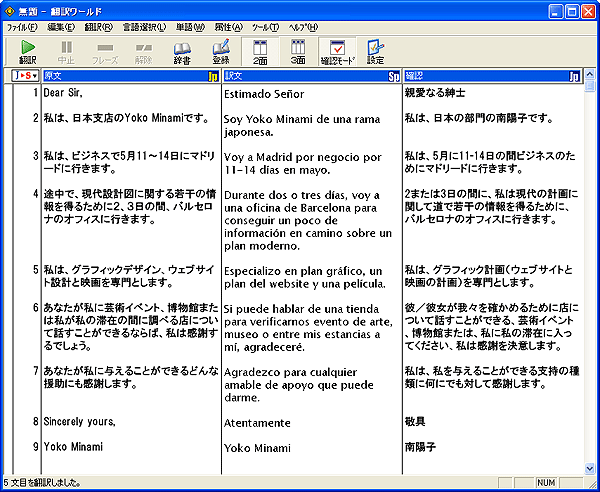This screenshot has width=600, height=492.
Task: Click back-translation '南陽子' in row 9
Action: [x=420, y=446]
